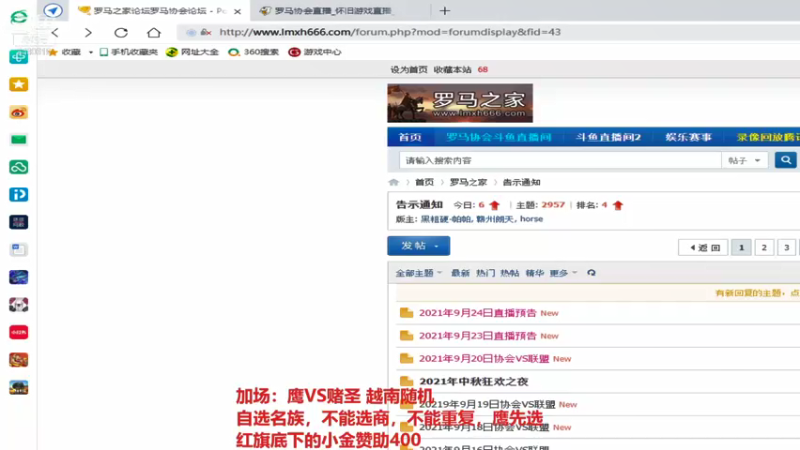The width and height of the screenshot is (800, 450).
Task: Click the forum search input box
Action: [560, 160]
